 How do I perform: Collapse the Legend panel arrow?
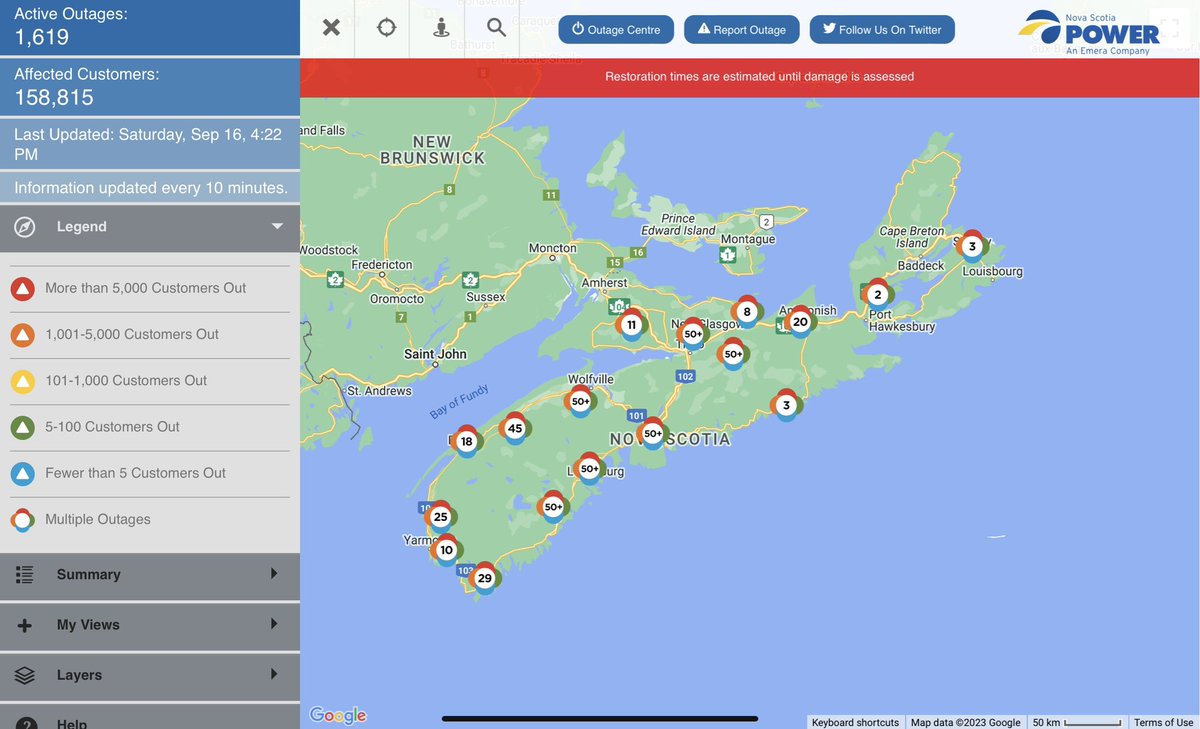click(x=277, y=227)
